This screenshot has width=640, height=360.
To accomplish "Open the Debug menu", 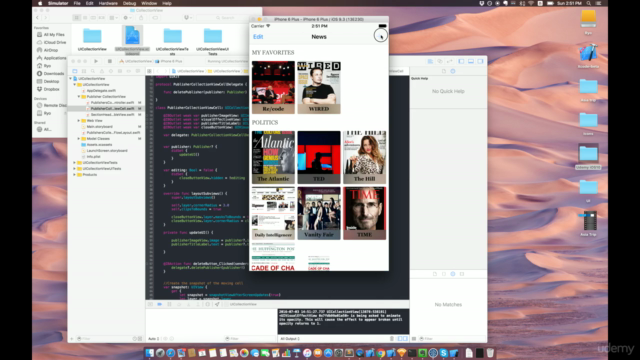I will [x=129, y=3].
